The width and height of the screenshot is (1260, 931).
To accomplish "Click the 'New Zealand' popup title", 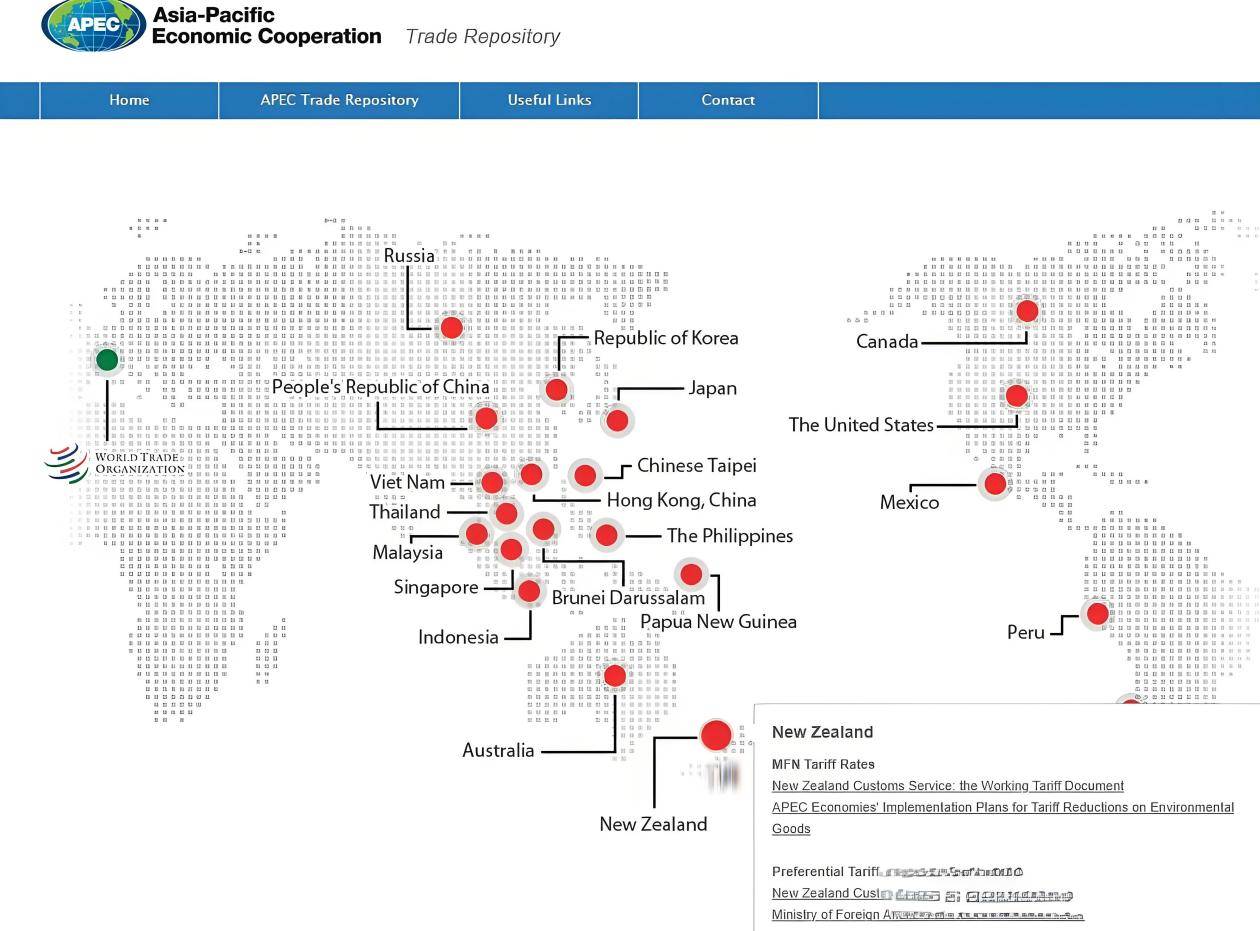I will (823, 732).
